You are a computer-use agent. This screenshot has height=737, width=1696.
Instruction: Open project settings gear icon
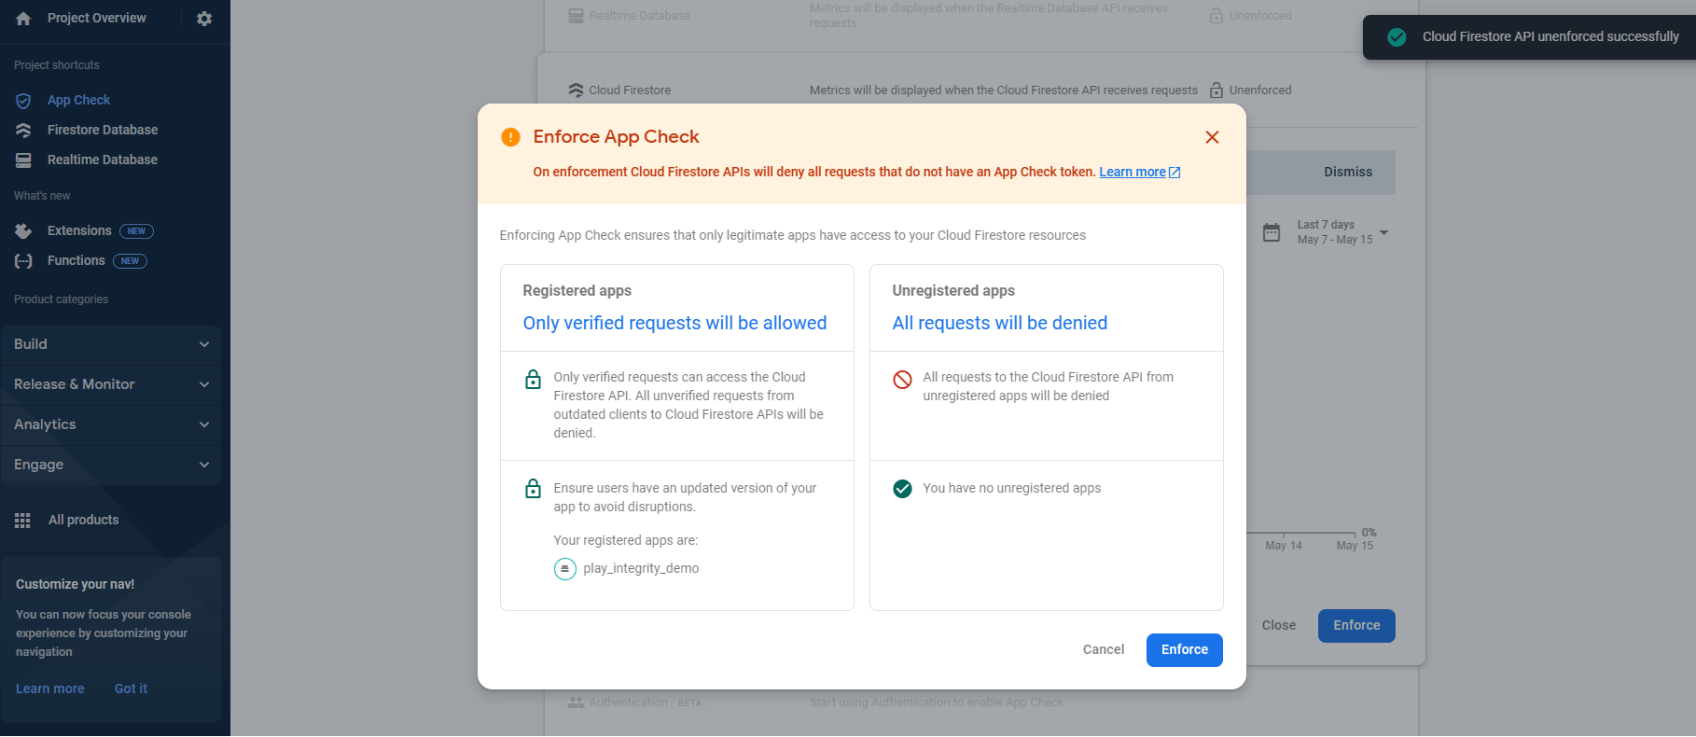click(204, 18)
